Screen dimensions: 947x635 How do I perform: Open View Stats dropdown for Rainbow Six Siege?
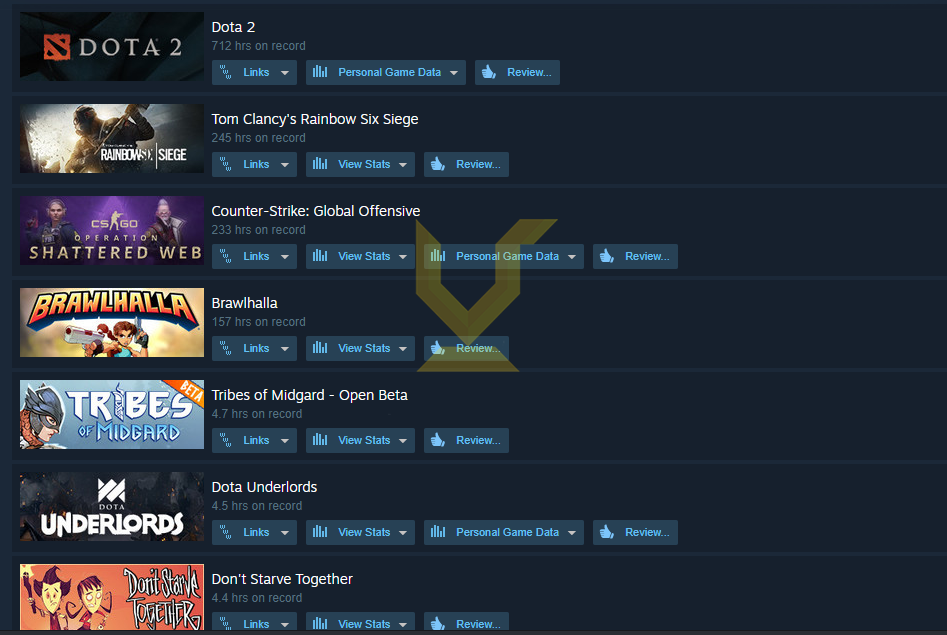pos(403,164)
